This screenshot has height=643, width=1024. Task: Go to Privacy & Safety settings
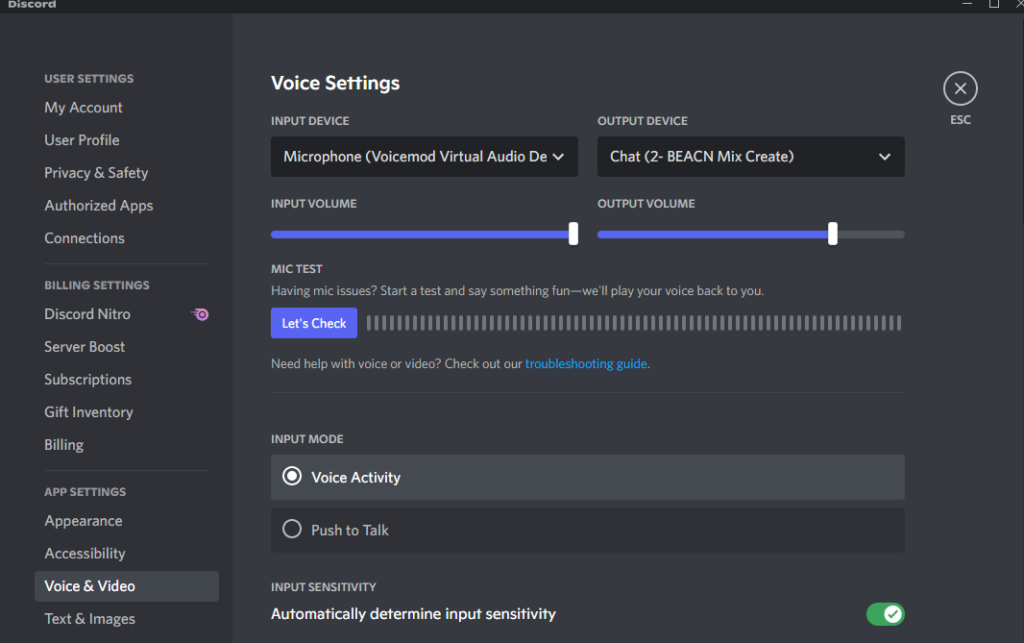[96, 173]
